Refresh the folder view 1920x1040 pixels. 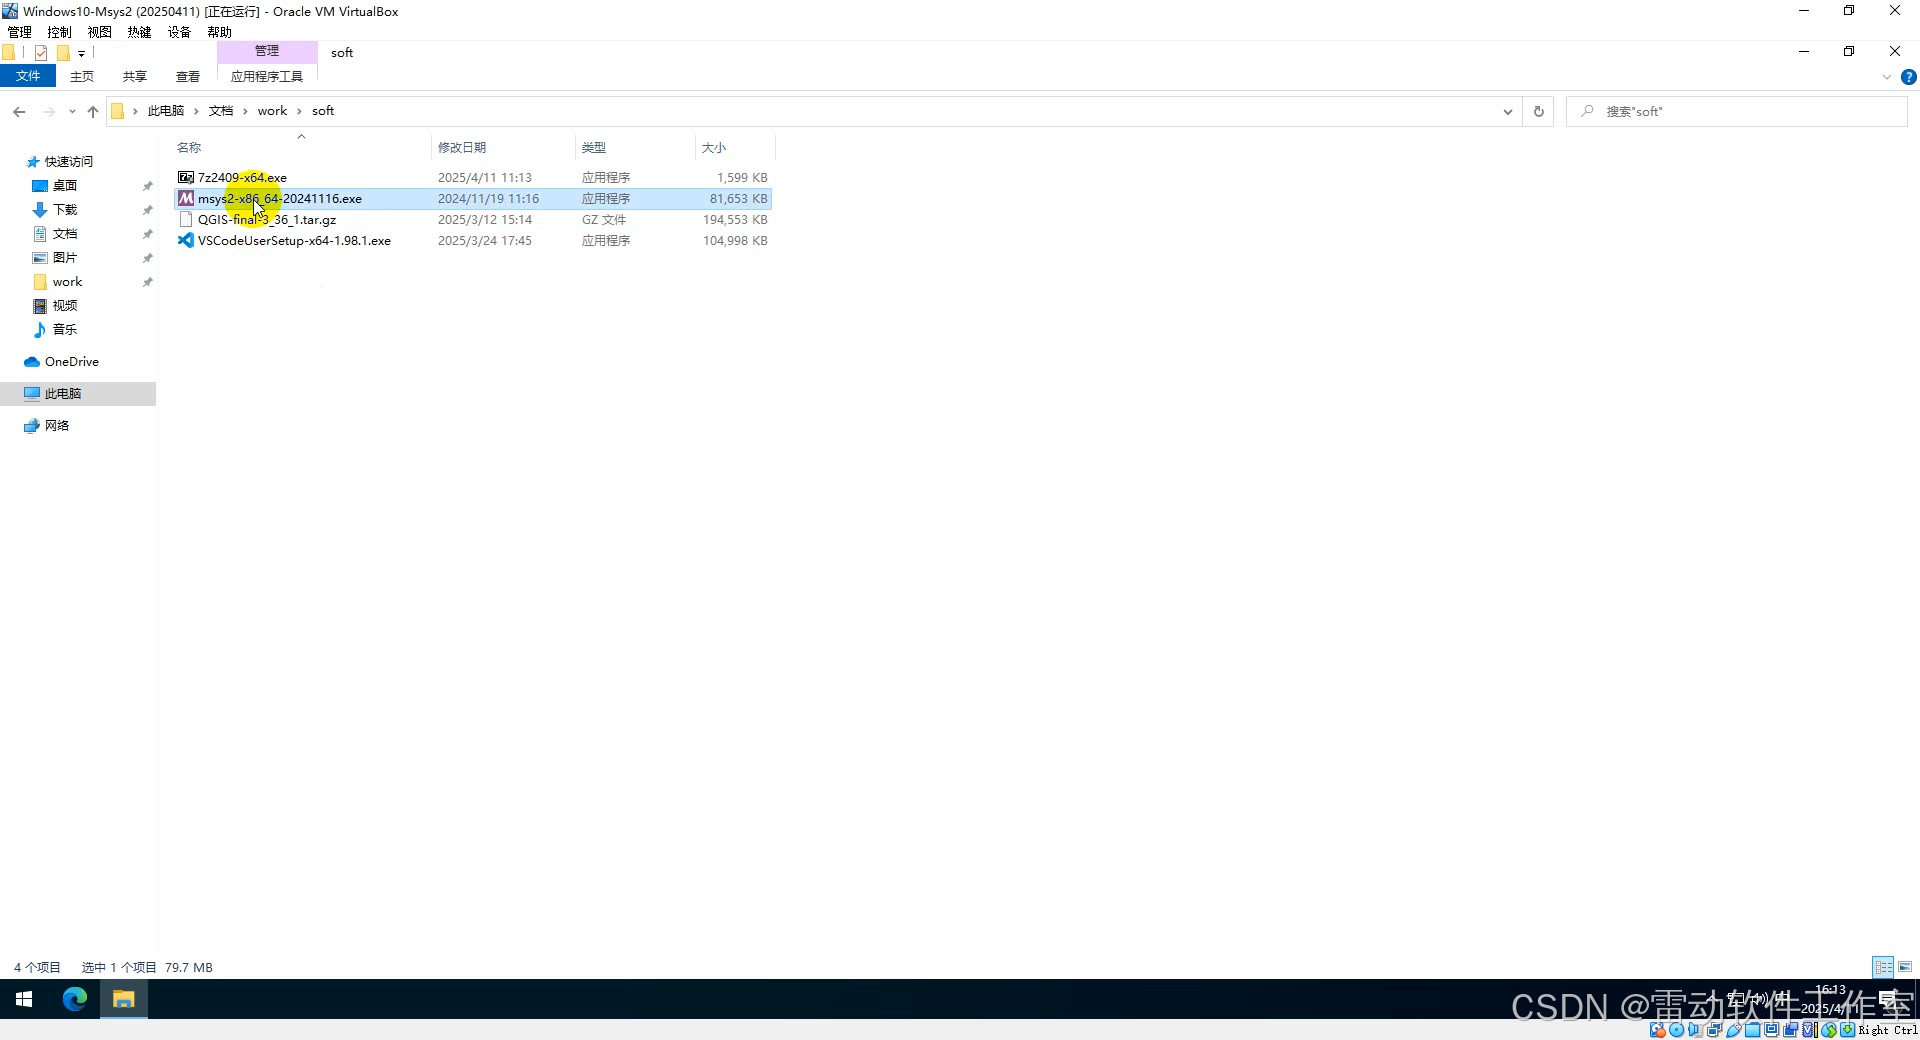point(1539,112)
